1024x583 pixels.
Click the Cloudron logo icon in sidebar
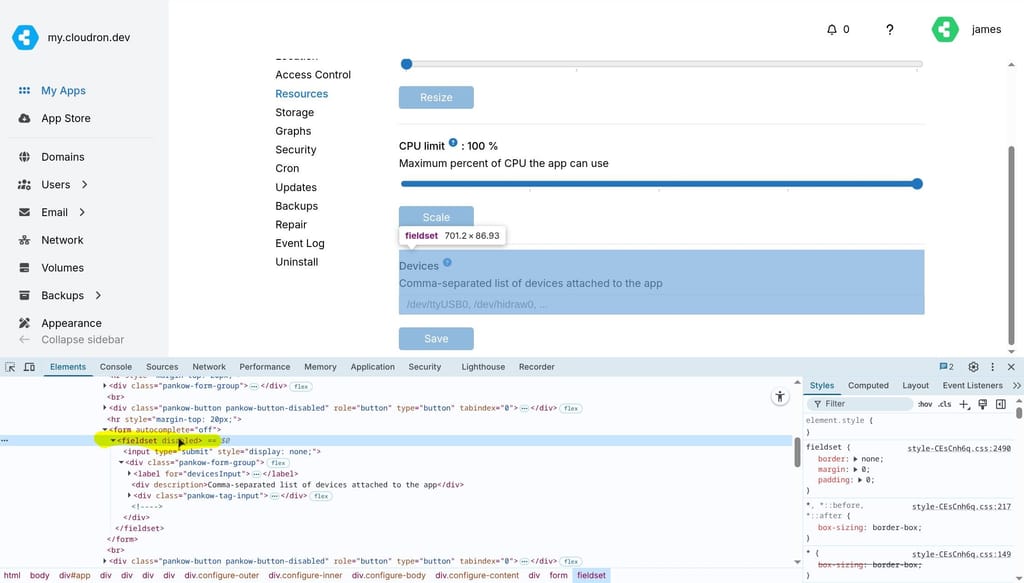click(x=25, y=38)
